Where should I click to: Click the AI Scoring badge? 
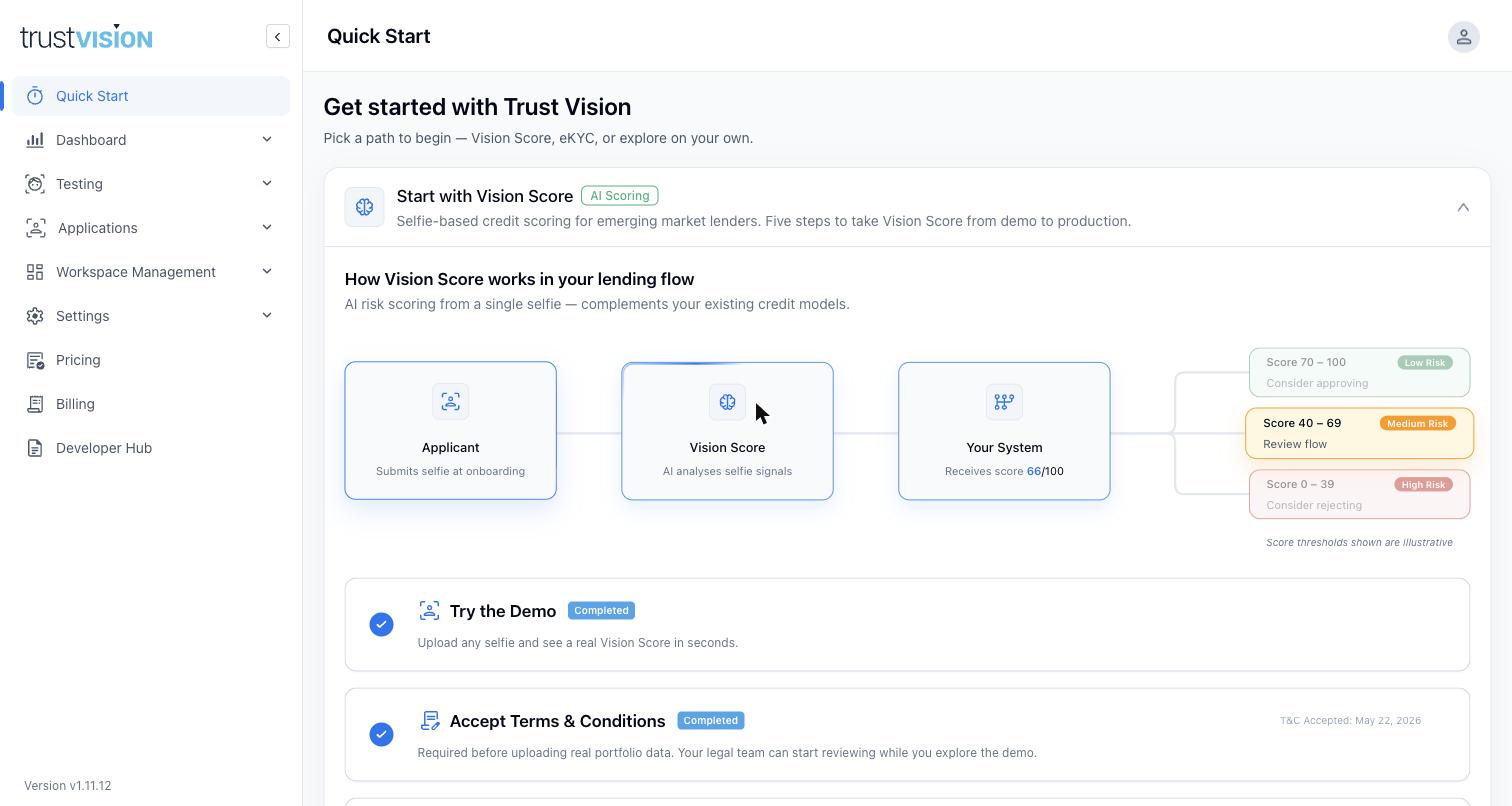620,196
